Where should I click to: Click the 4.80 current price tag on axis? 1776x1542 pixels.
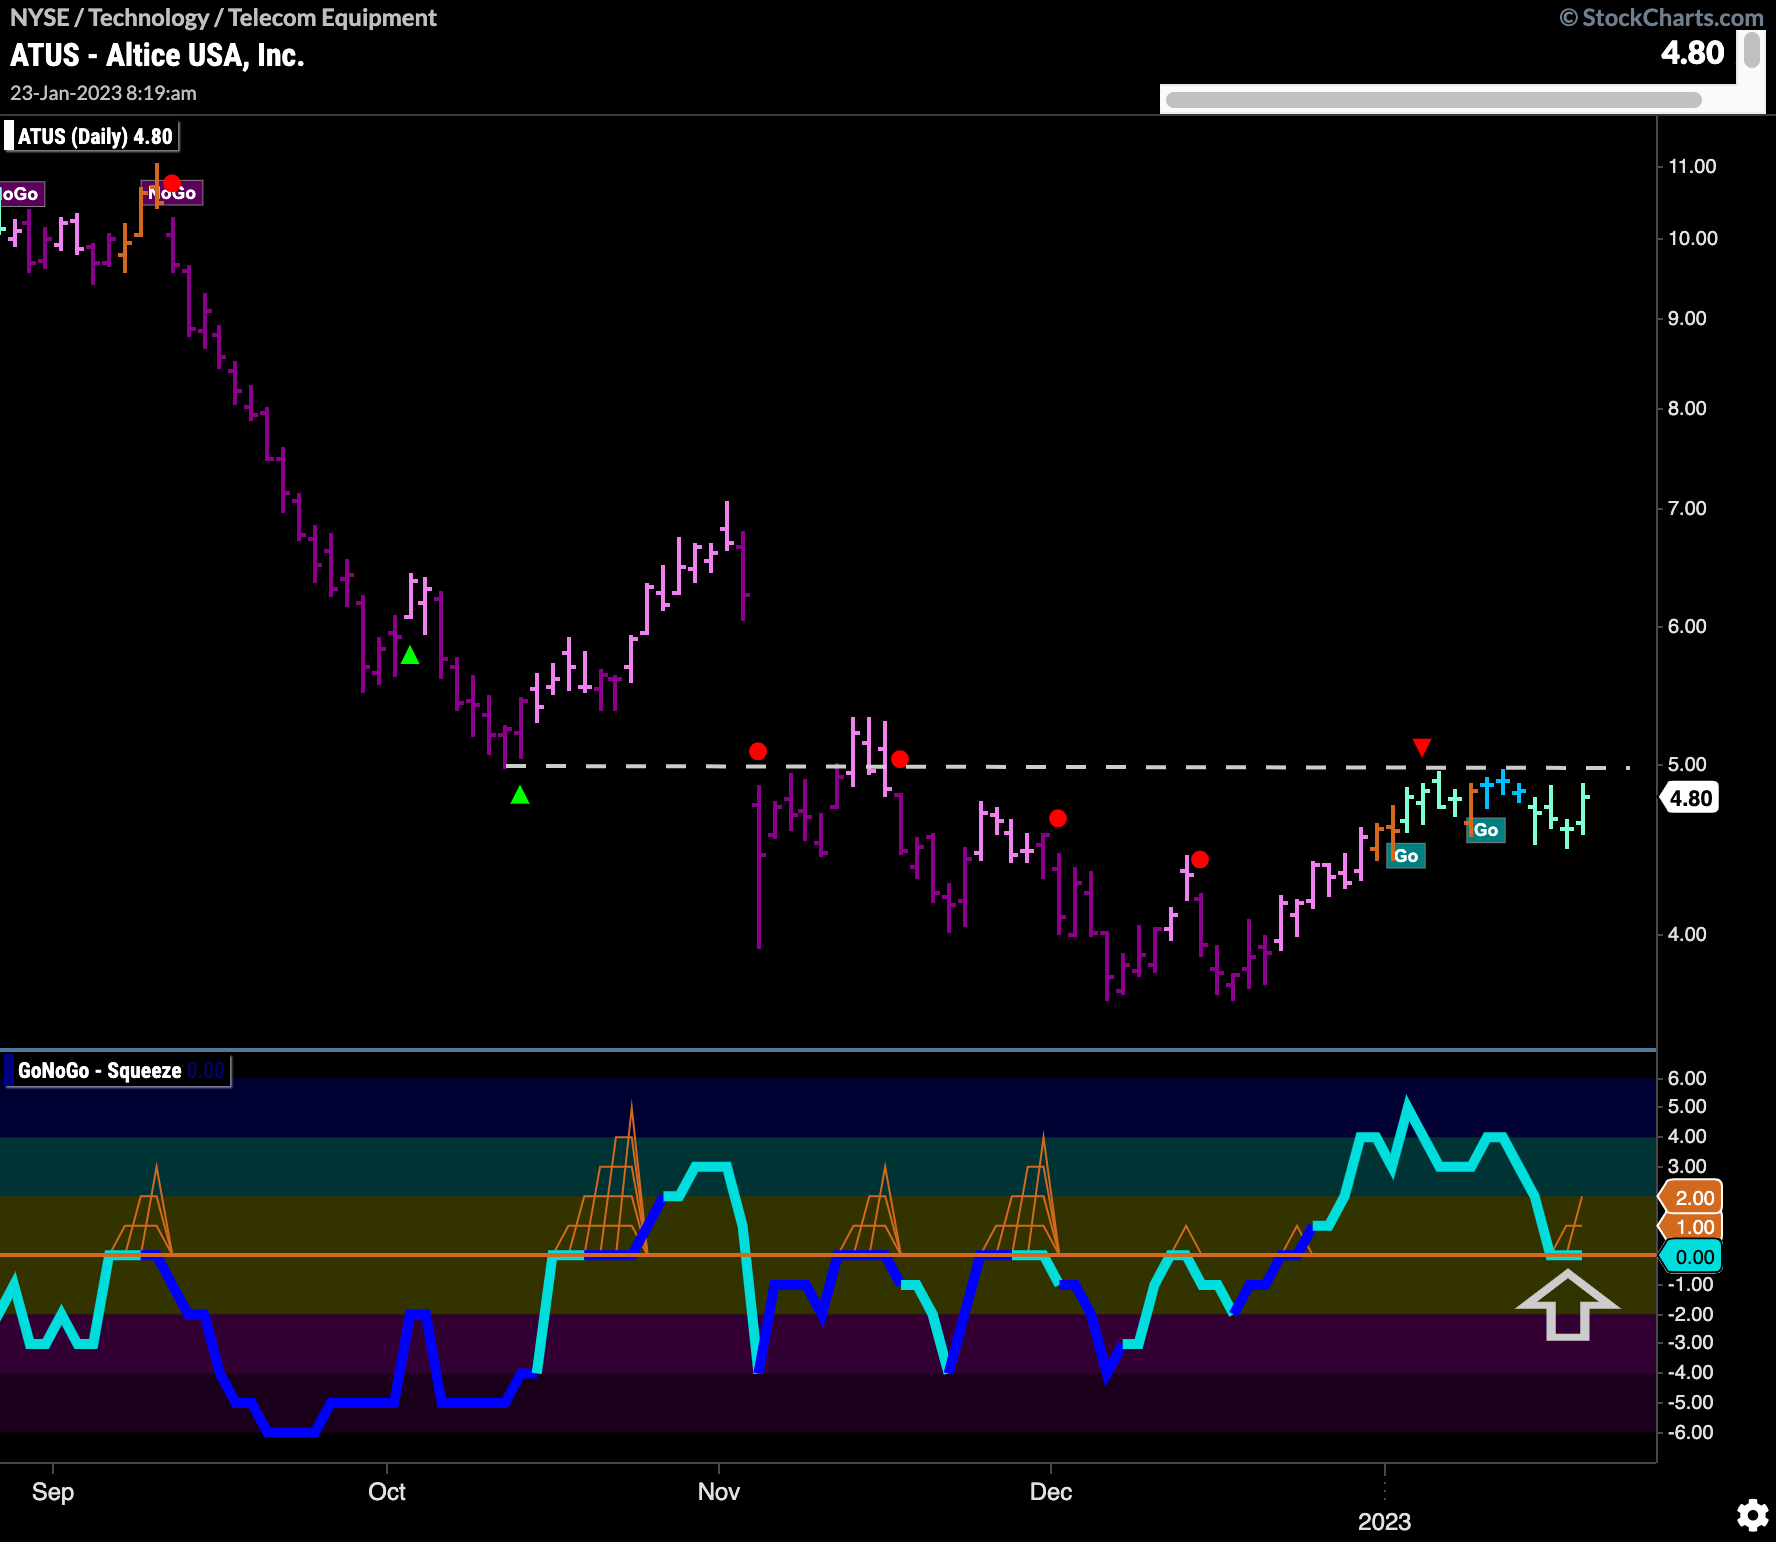(x=1690, y=798)
